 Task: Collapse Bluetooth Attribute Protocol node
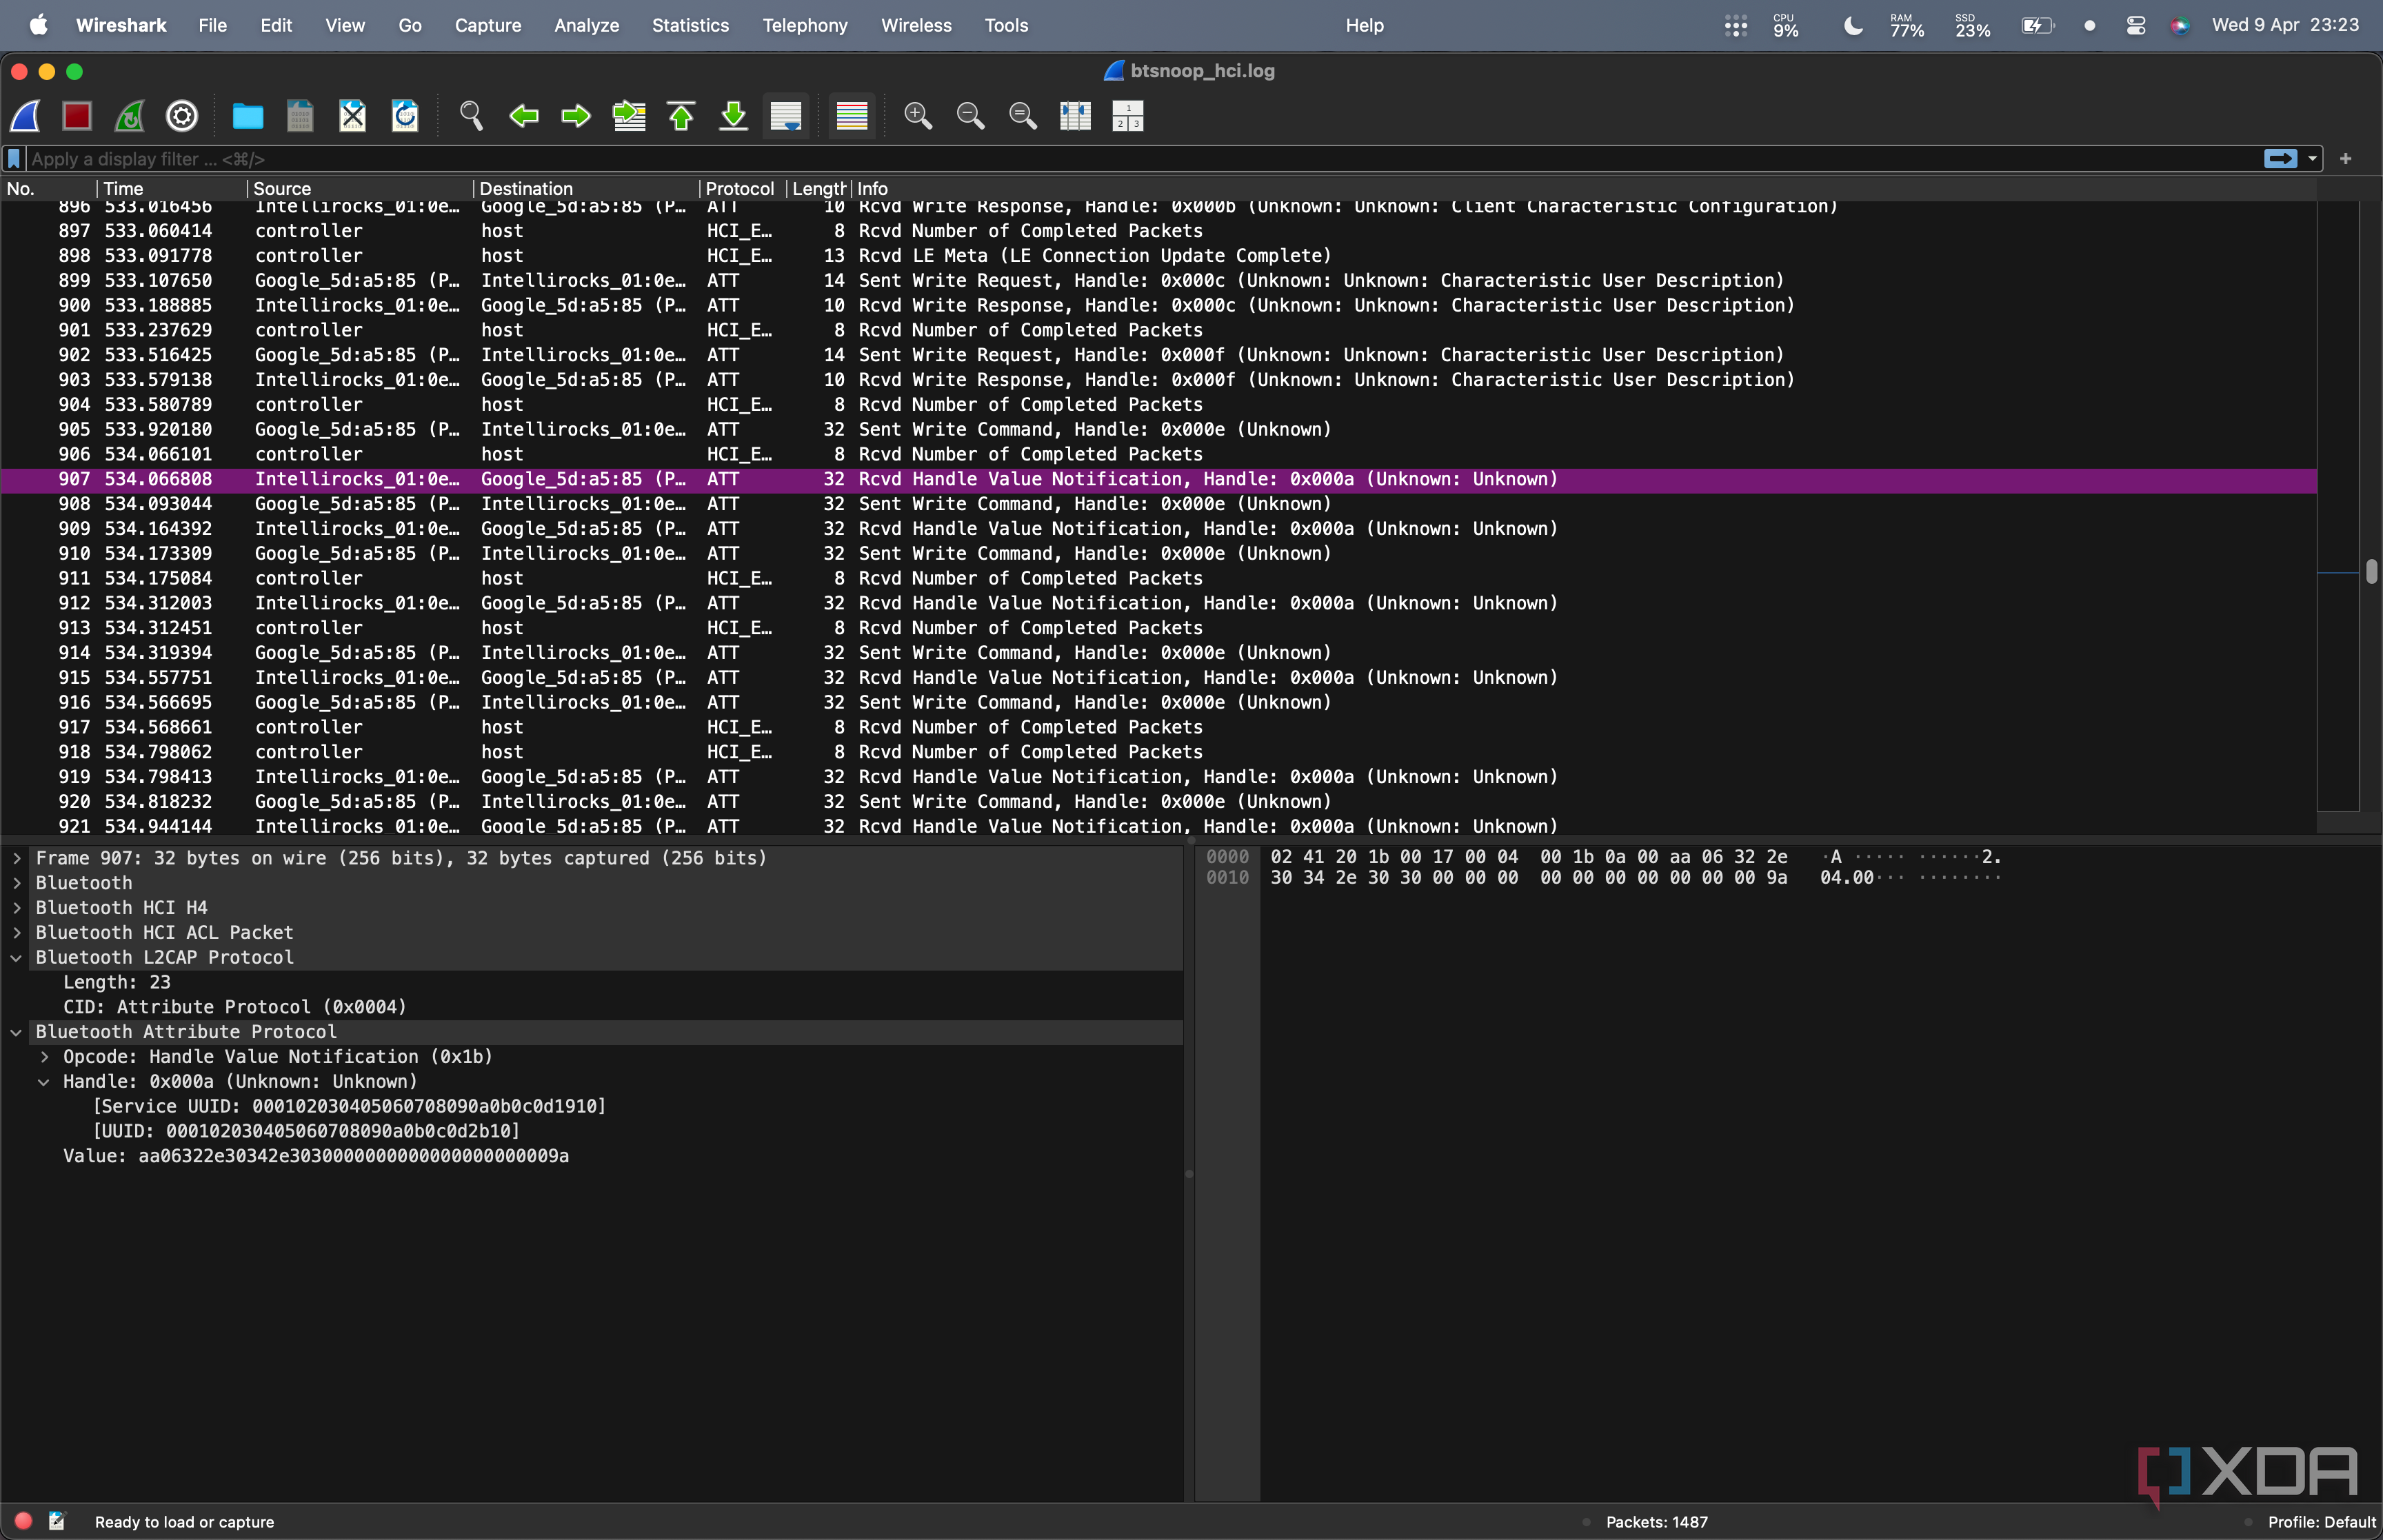coord(17,1032)
